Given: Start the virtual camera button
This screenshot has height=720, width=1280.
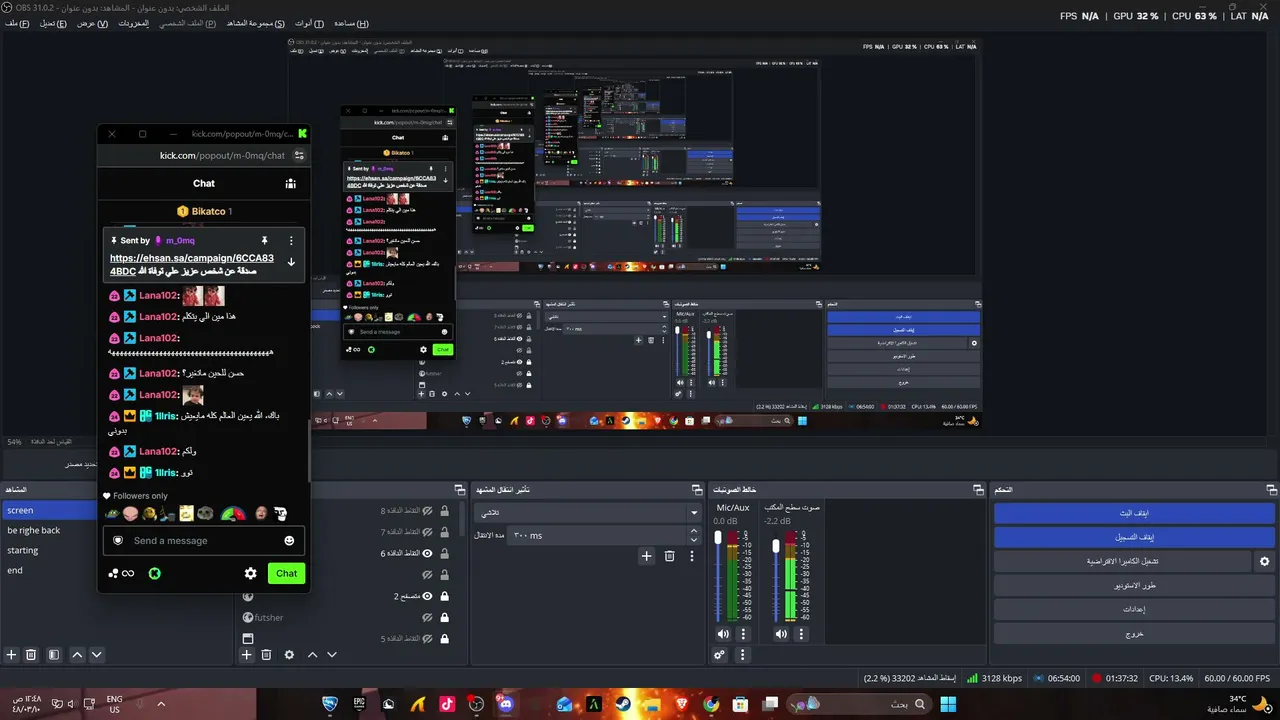Looking at the screenshot, I should tap(1122, 562).
